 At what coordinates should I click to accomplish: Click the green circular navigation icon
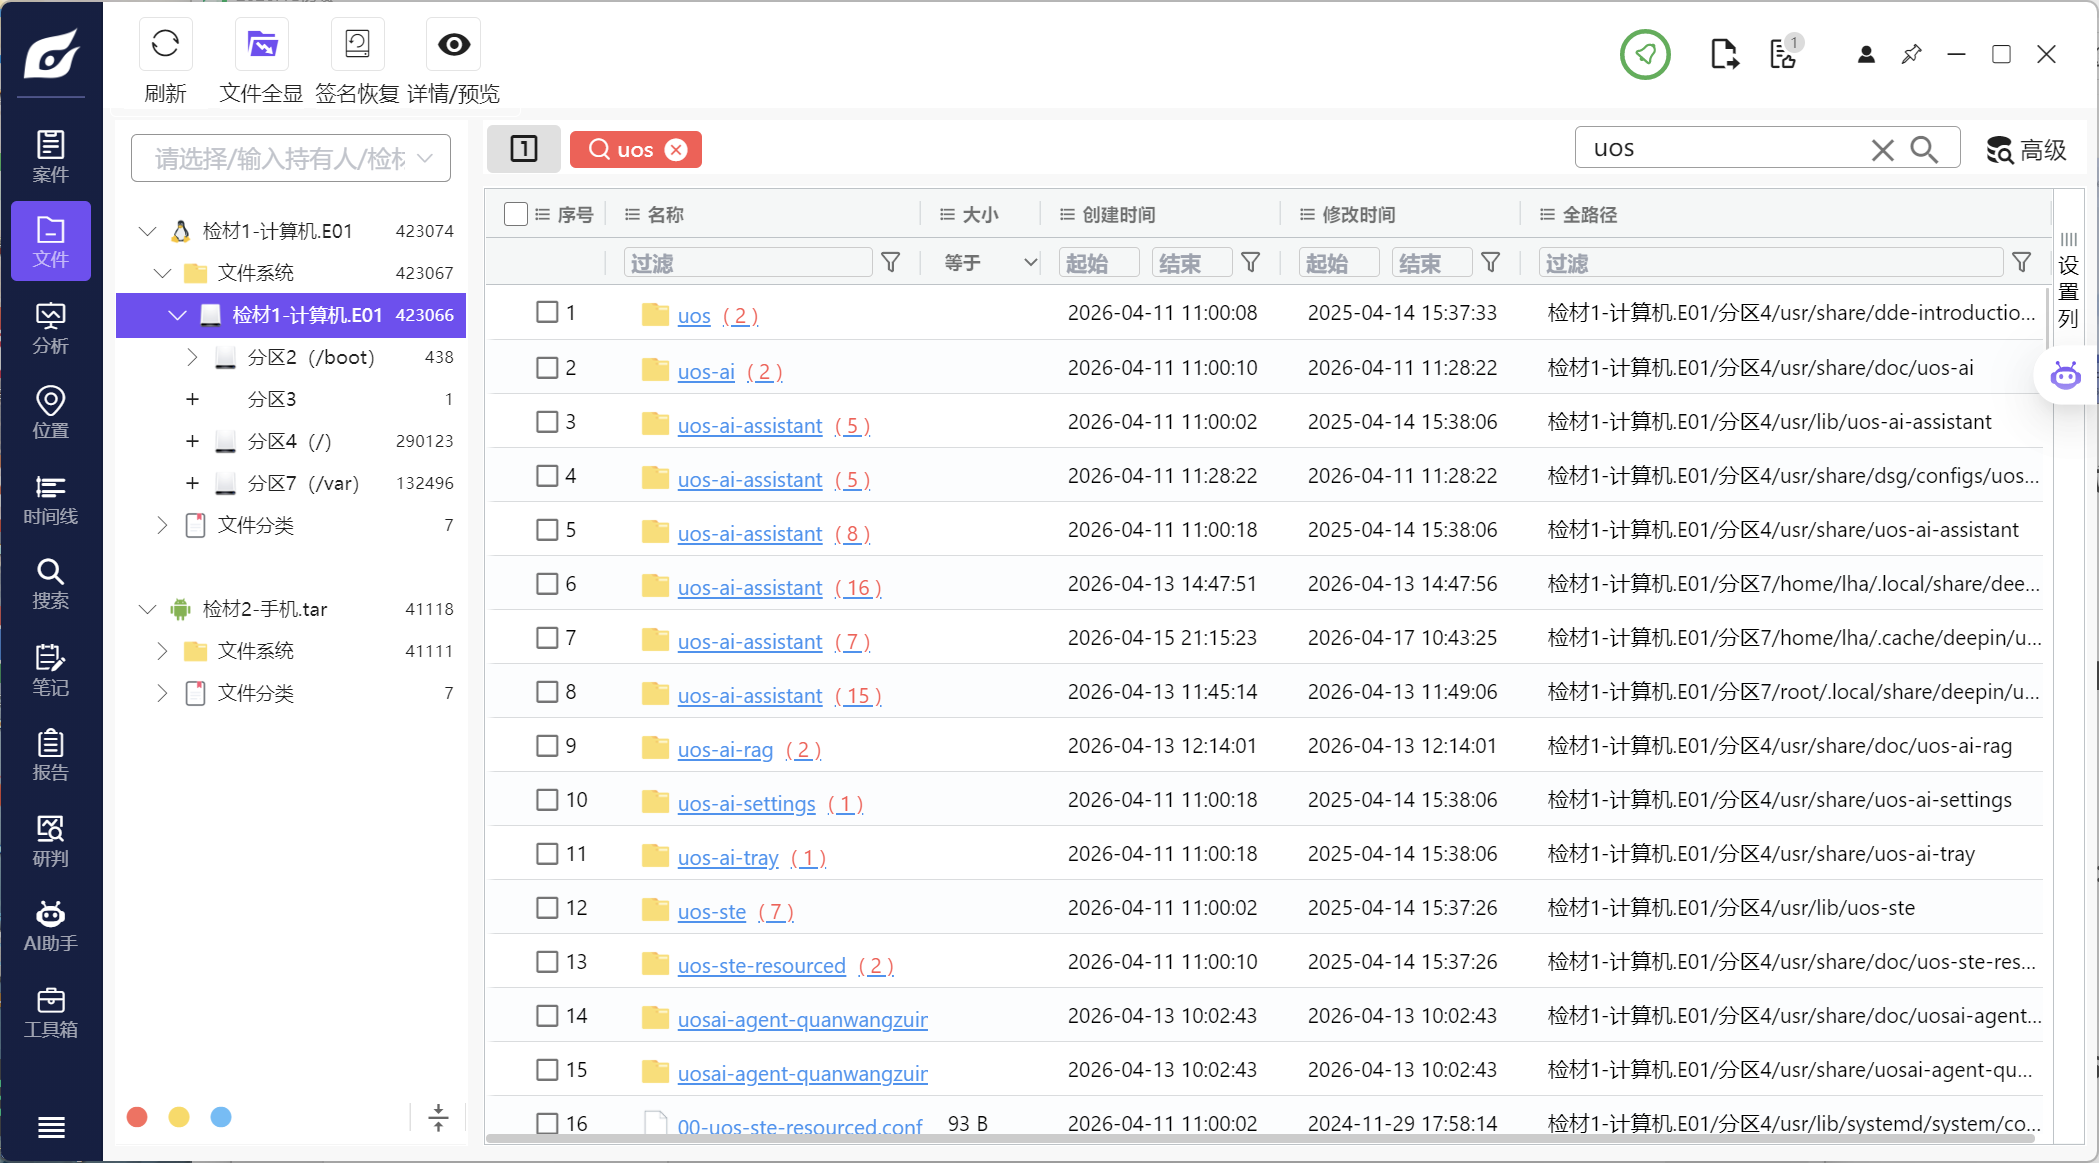click(x=1645, y=54)
